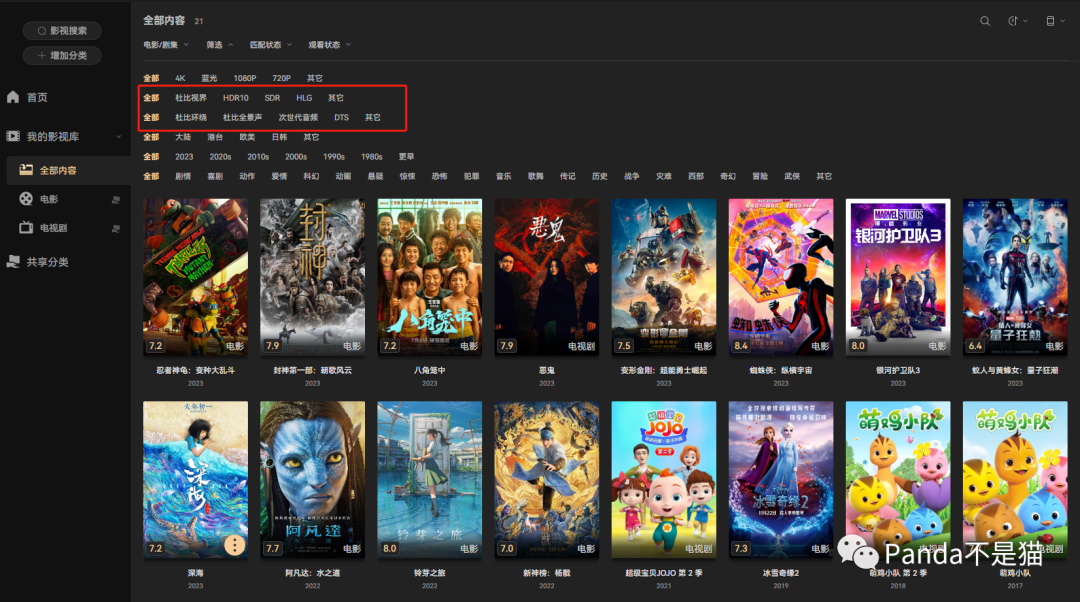
Task: Open the 阿凡达:水之道 poster
Action: click(313, 479)
